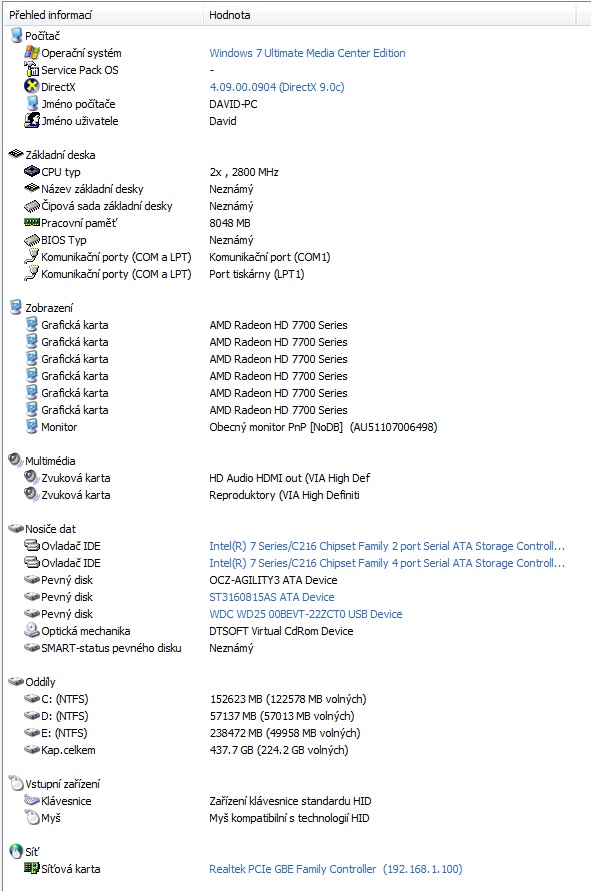Select the Zařízení klávesnice standardu HID value
The width and height of the screenshot is (593, 891).
290,801
